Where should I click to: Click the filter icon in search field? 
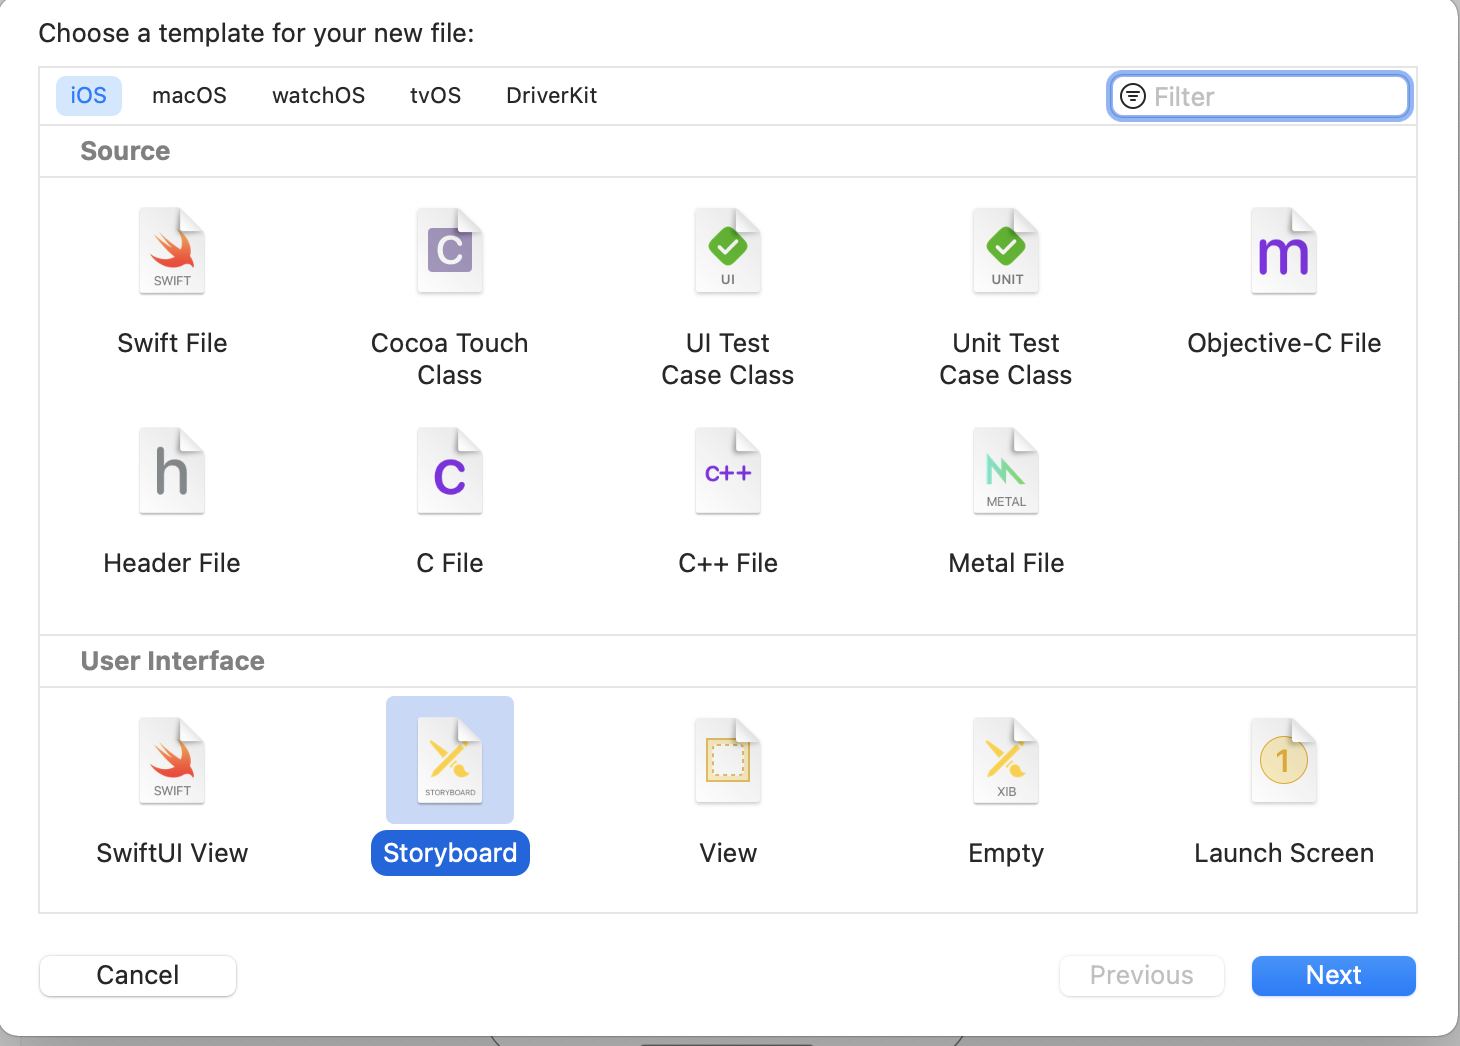tap(1133, 96)
